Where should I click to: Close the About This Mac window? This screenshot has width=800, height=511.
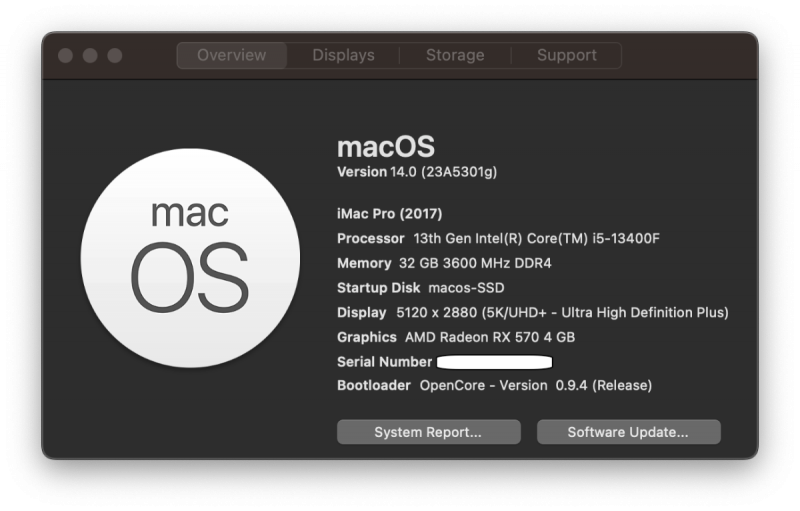click(66, 56)
